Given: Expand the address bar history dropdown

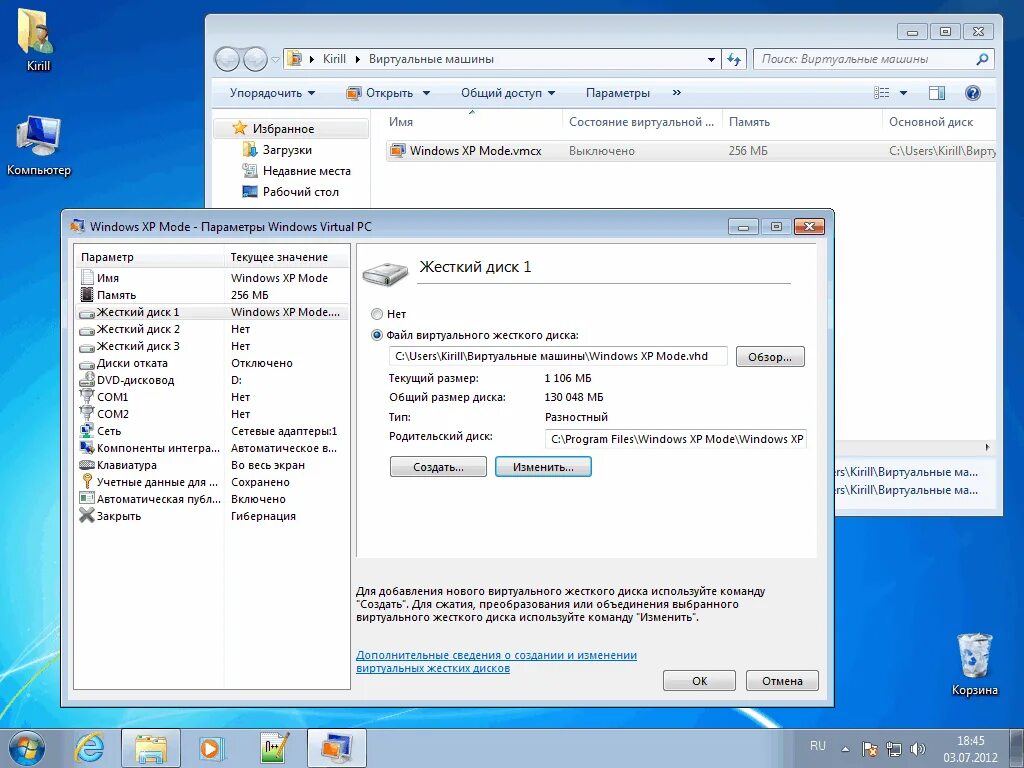Looking at the screenshot, I should pyautogui.click(x=711, y=59).
